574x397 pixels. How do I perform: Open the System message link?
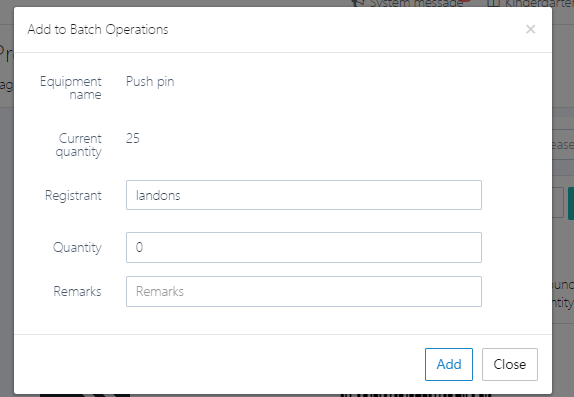(x=416, y=3)
